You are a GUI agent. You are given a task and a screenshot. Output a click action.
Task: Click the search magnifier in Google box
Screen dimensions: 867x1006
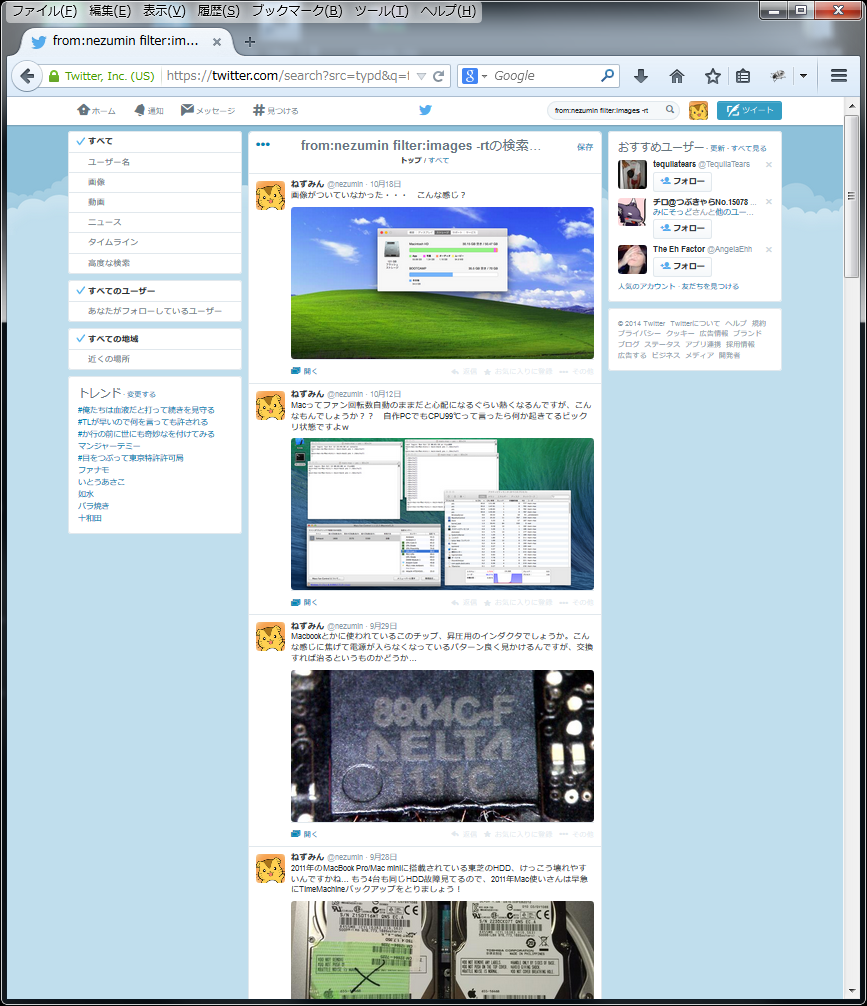(x=607, y=76)
